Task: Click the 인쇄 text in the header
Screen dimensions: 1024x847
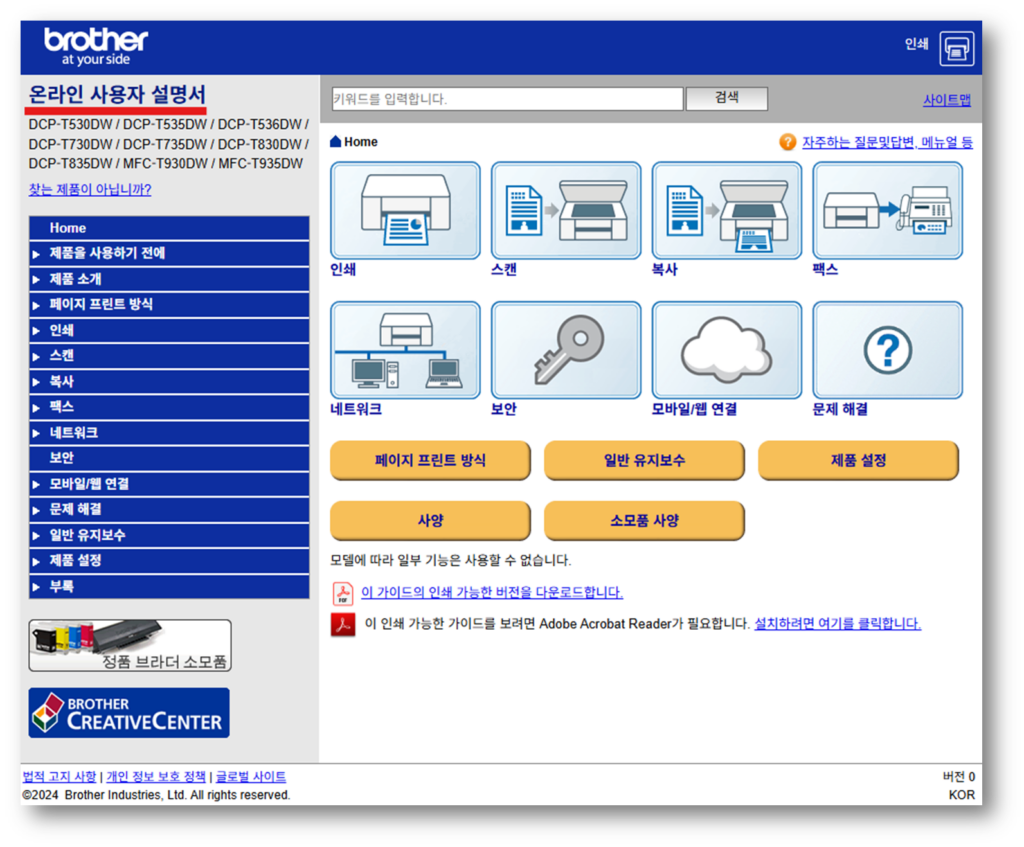Action: [917, 44]
